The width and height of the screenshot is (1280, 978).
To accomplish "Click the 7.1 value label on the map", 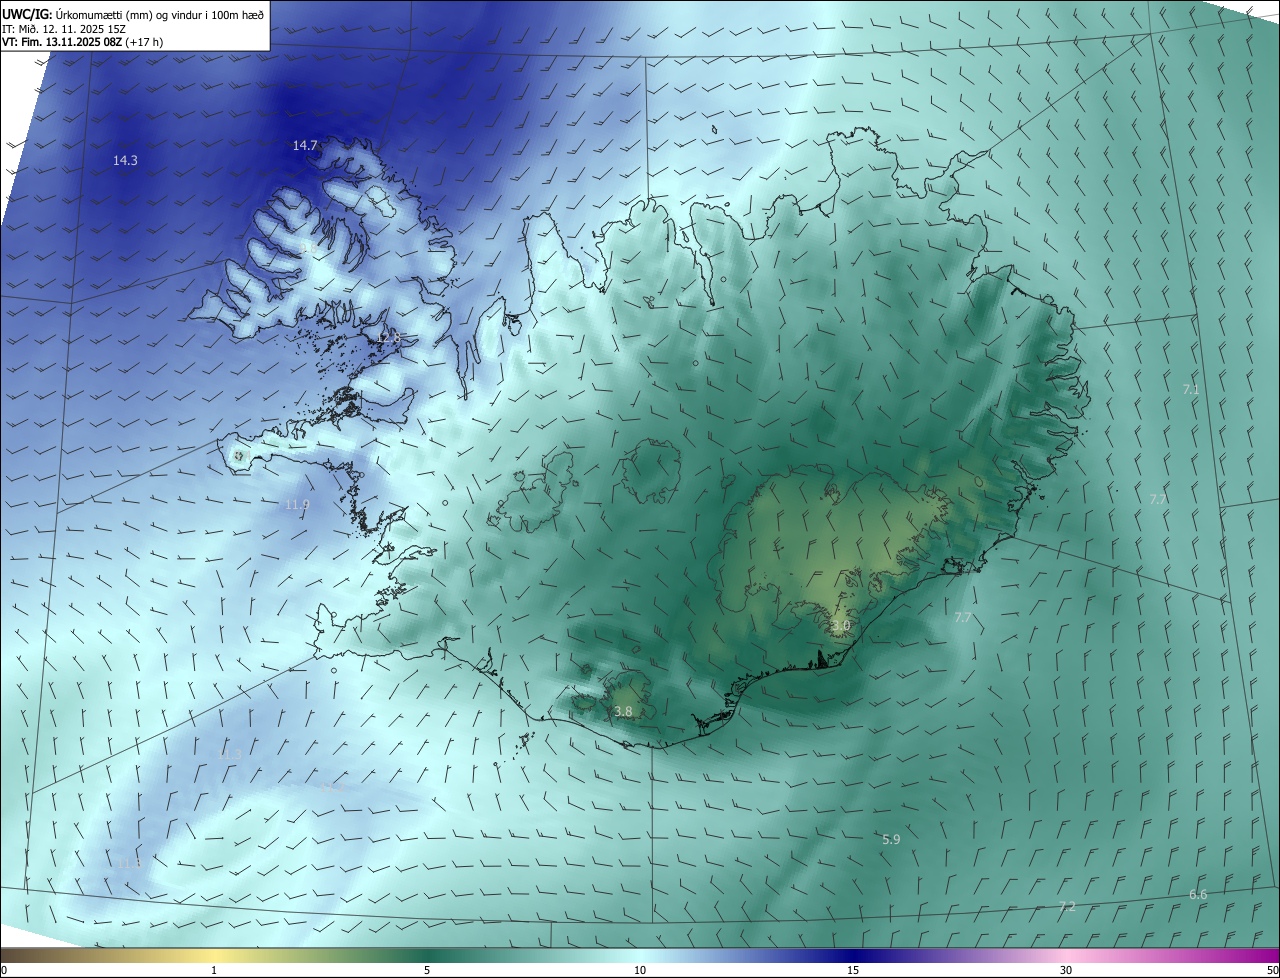I will (1190, 389).
